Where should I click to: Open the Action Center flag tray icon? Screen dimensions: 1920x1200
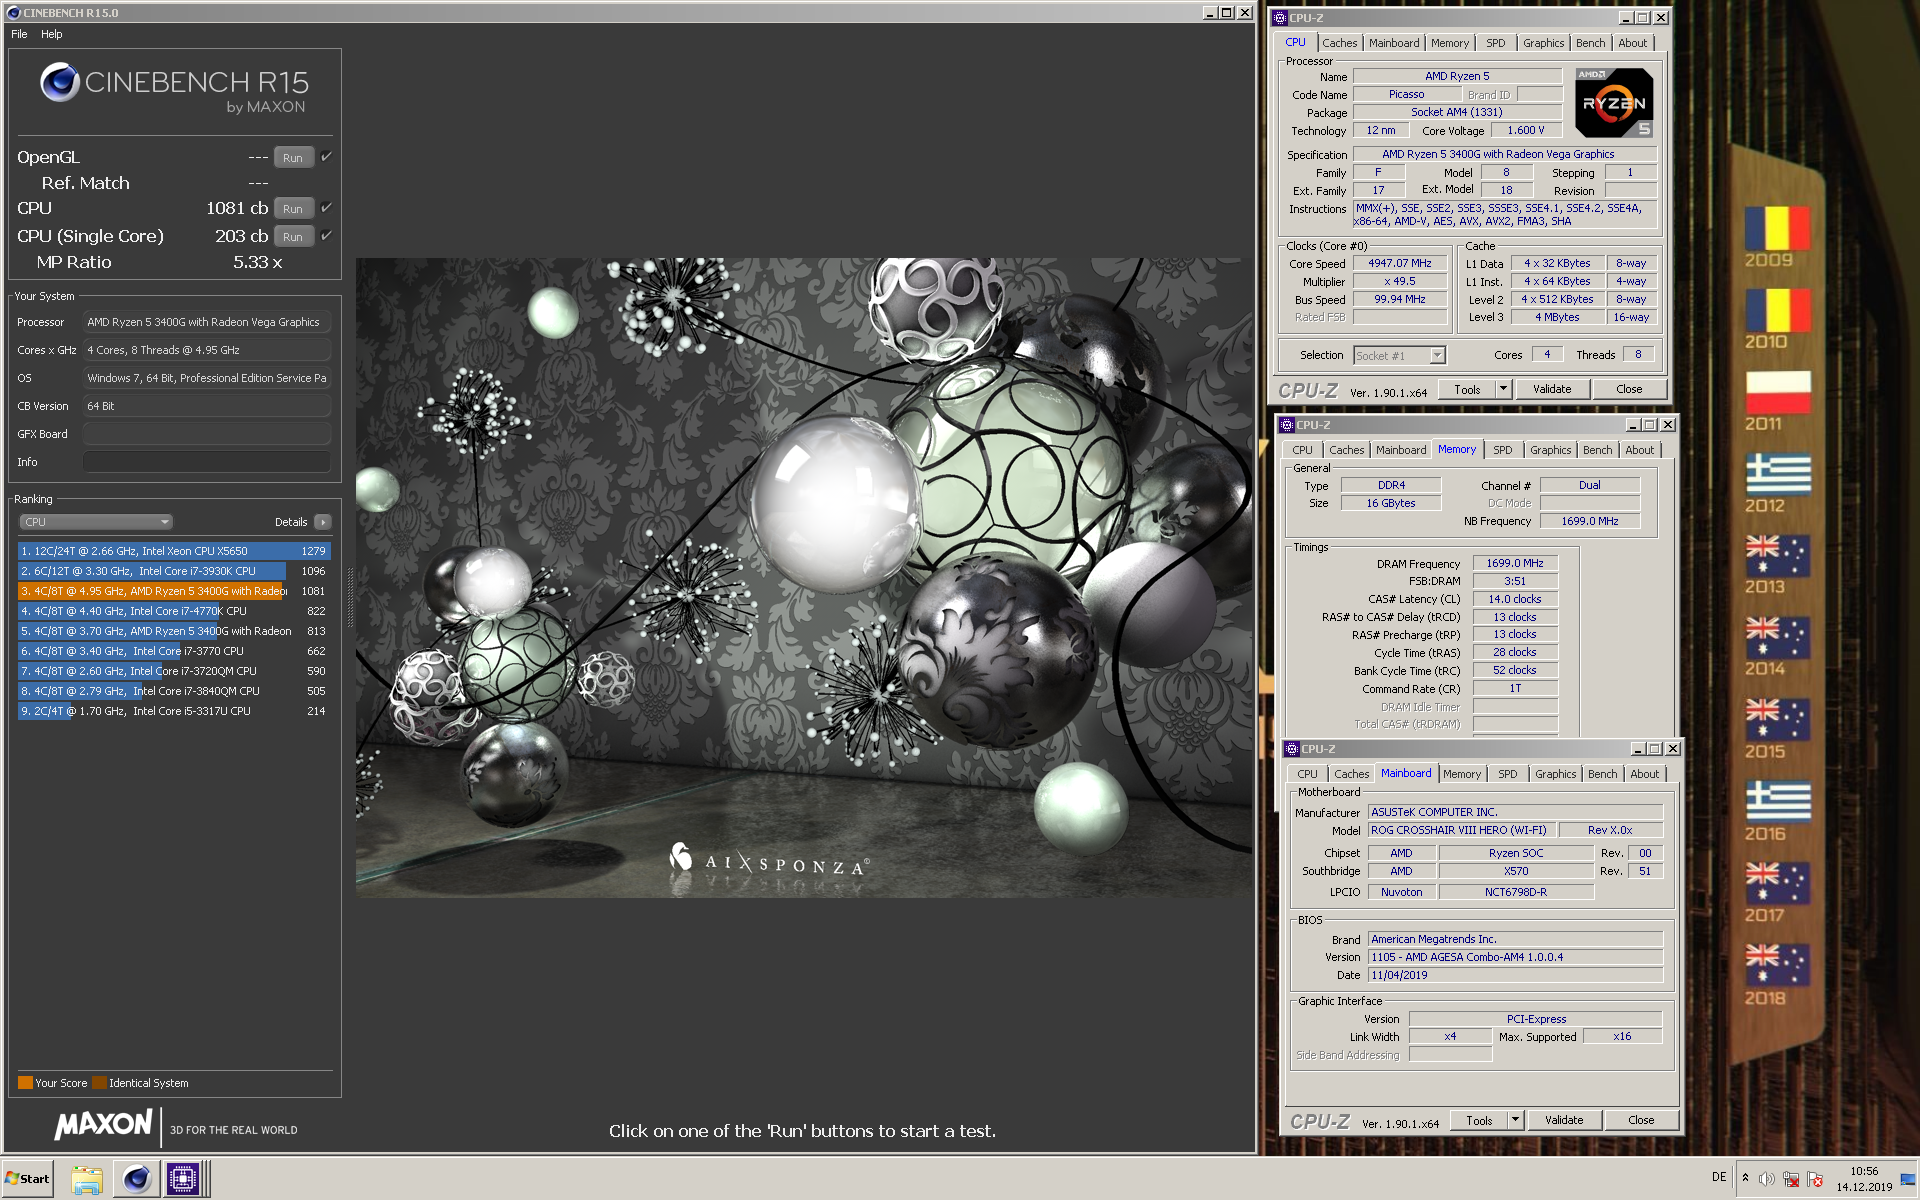(1816, 1179)
